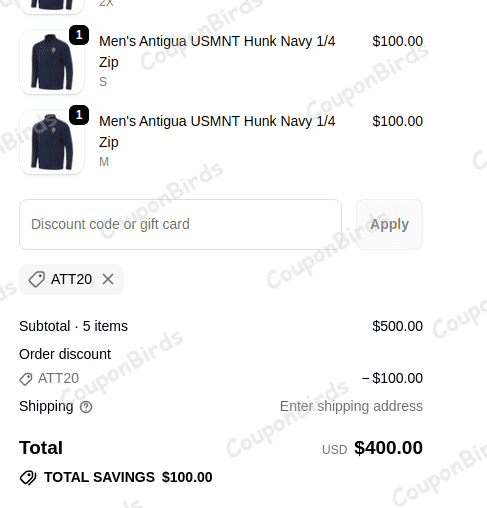Click the ATT20 applied code chip label
The width and height of the screenshot is (487, 508).
(71, 279)
